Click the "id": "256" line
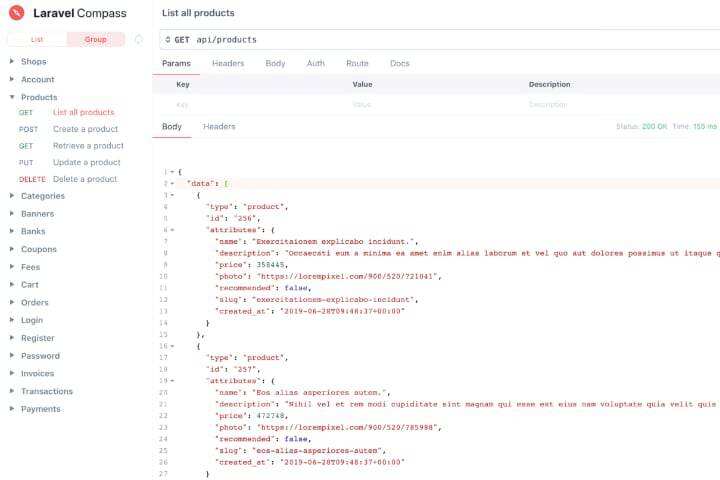Viewport: 720px width, 480px height. click(233, 218)
